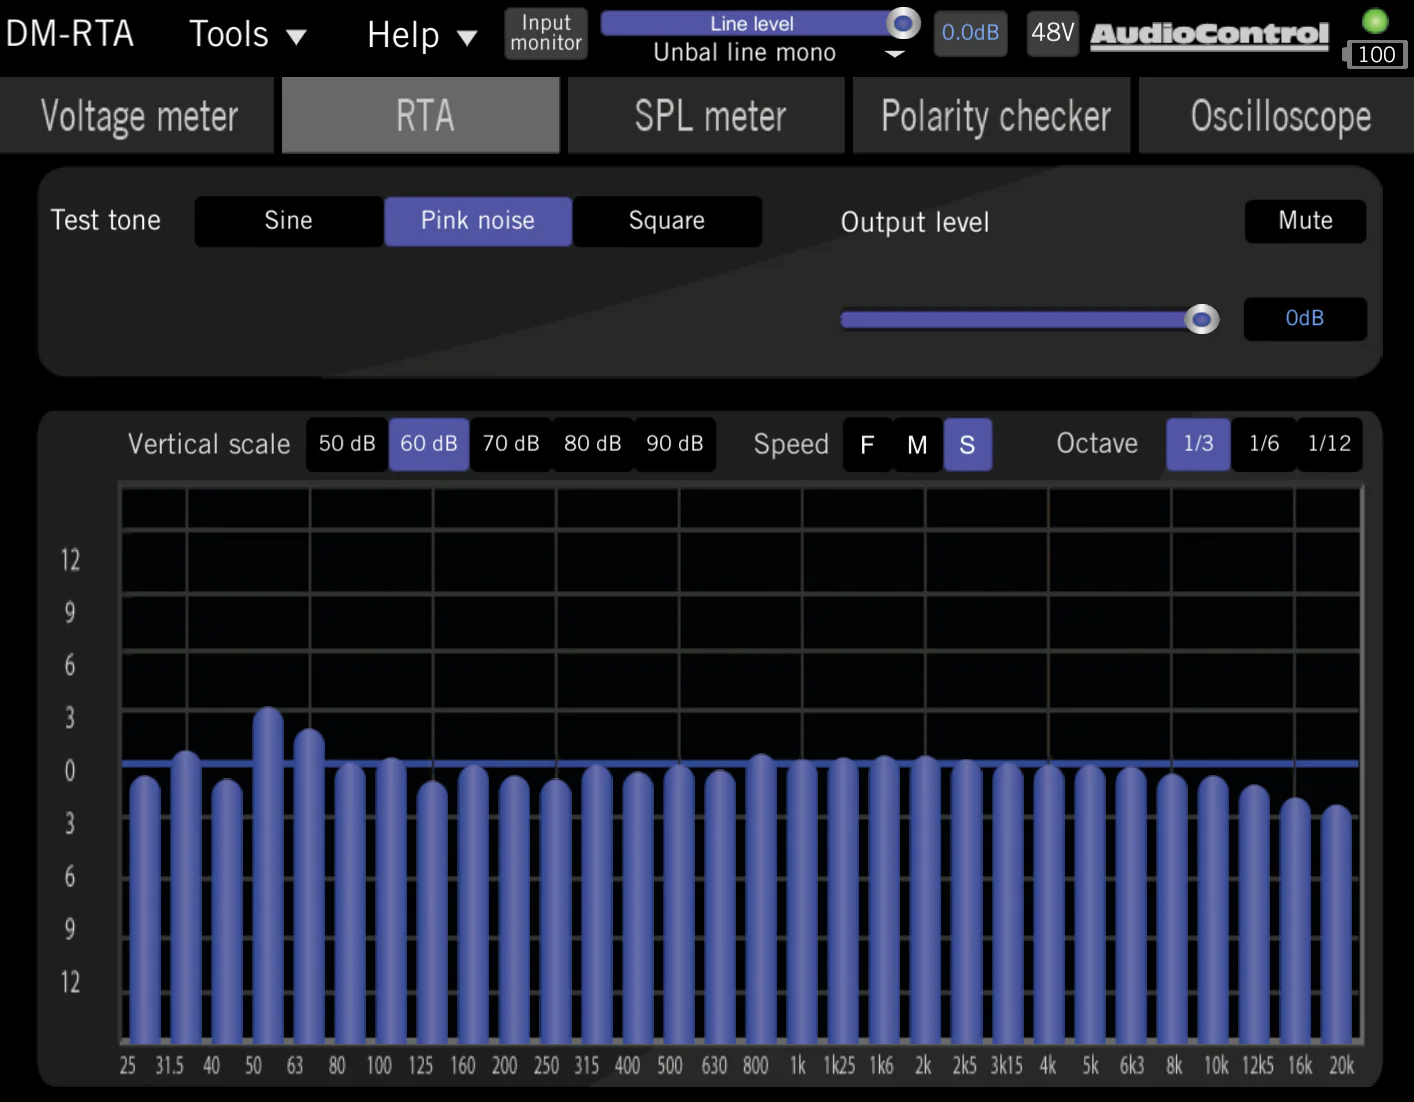This screenshot has height=1102, width=1414.
Task: Open the Polarity checker
Action: click(x=994, y=115)
